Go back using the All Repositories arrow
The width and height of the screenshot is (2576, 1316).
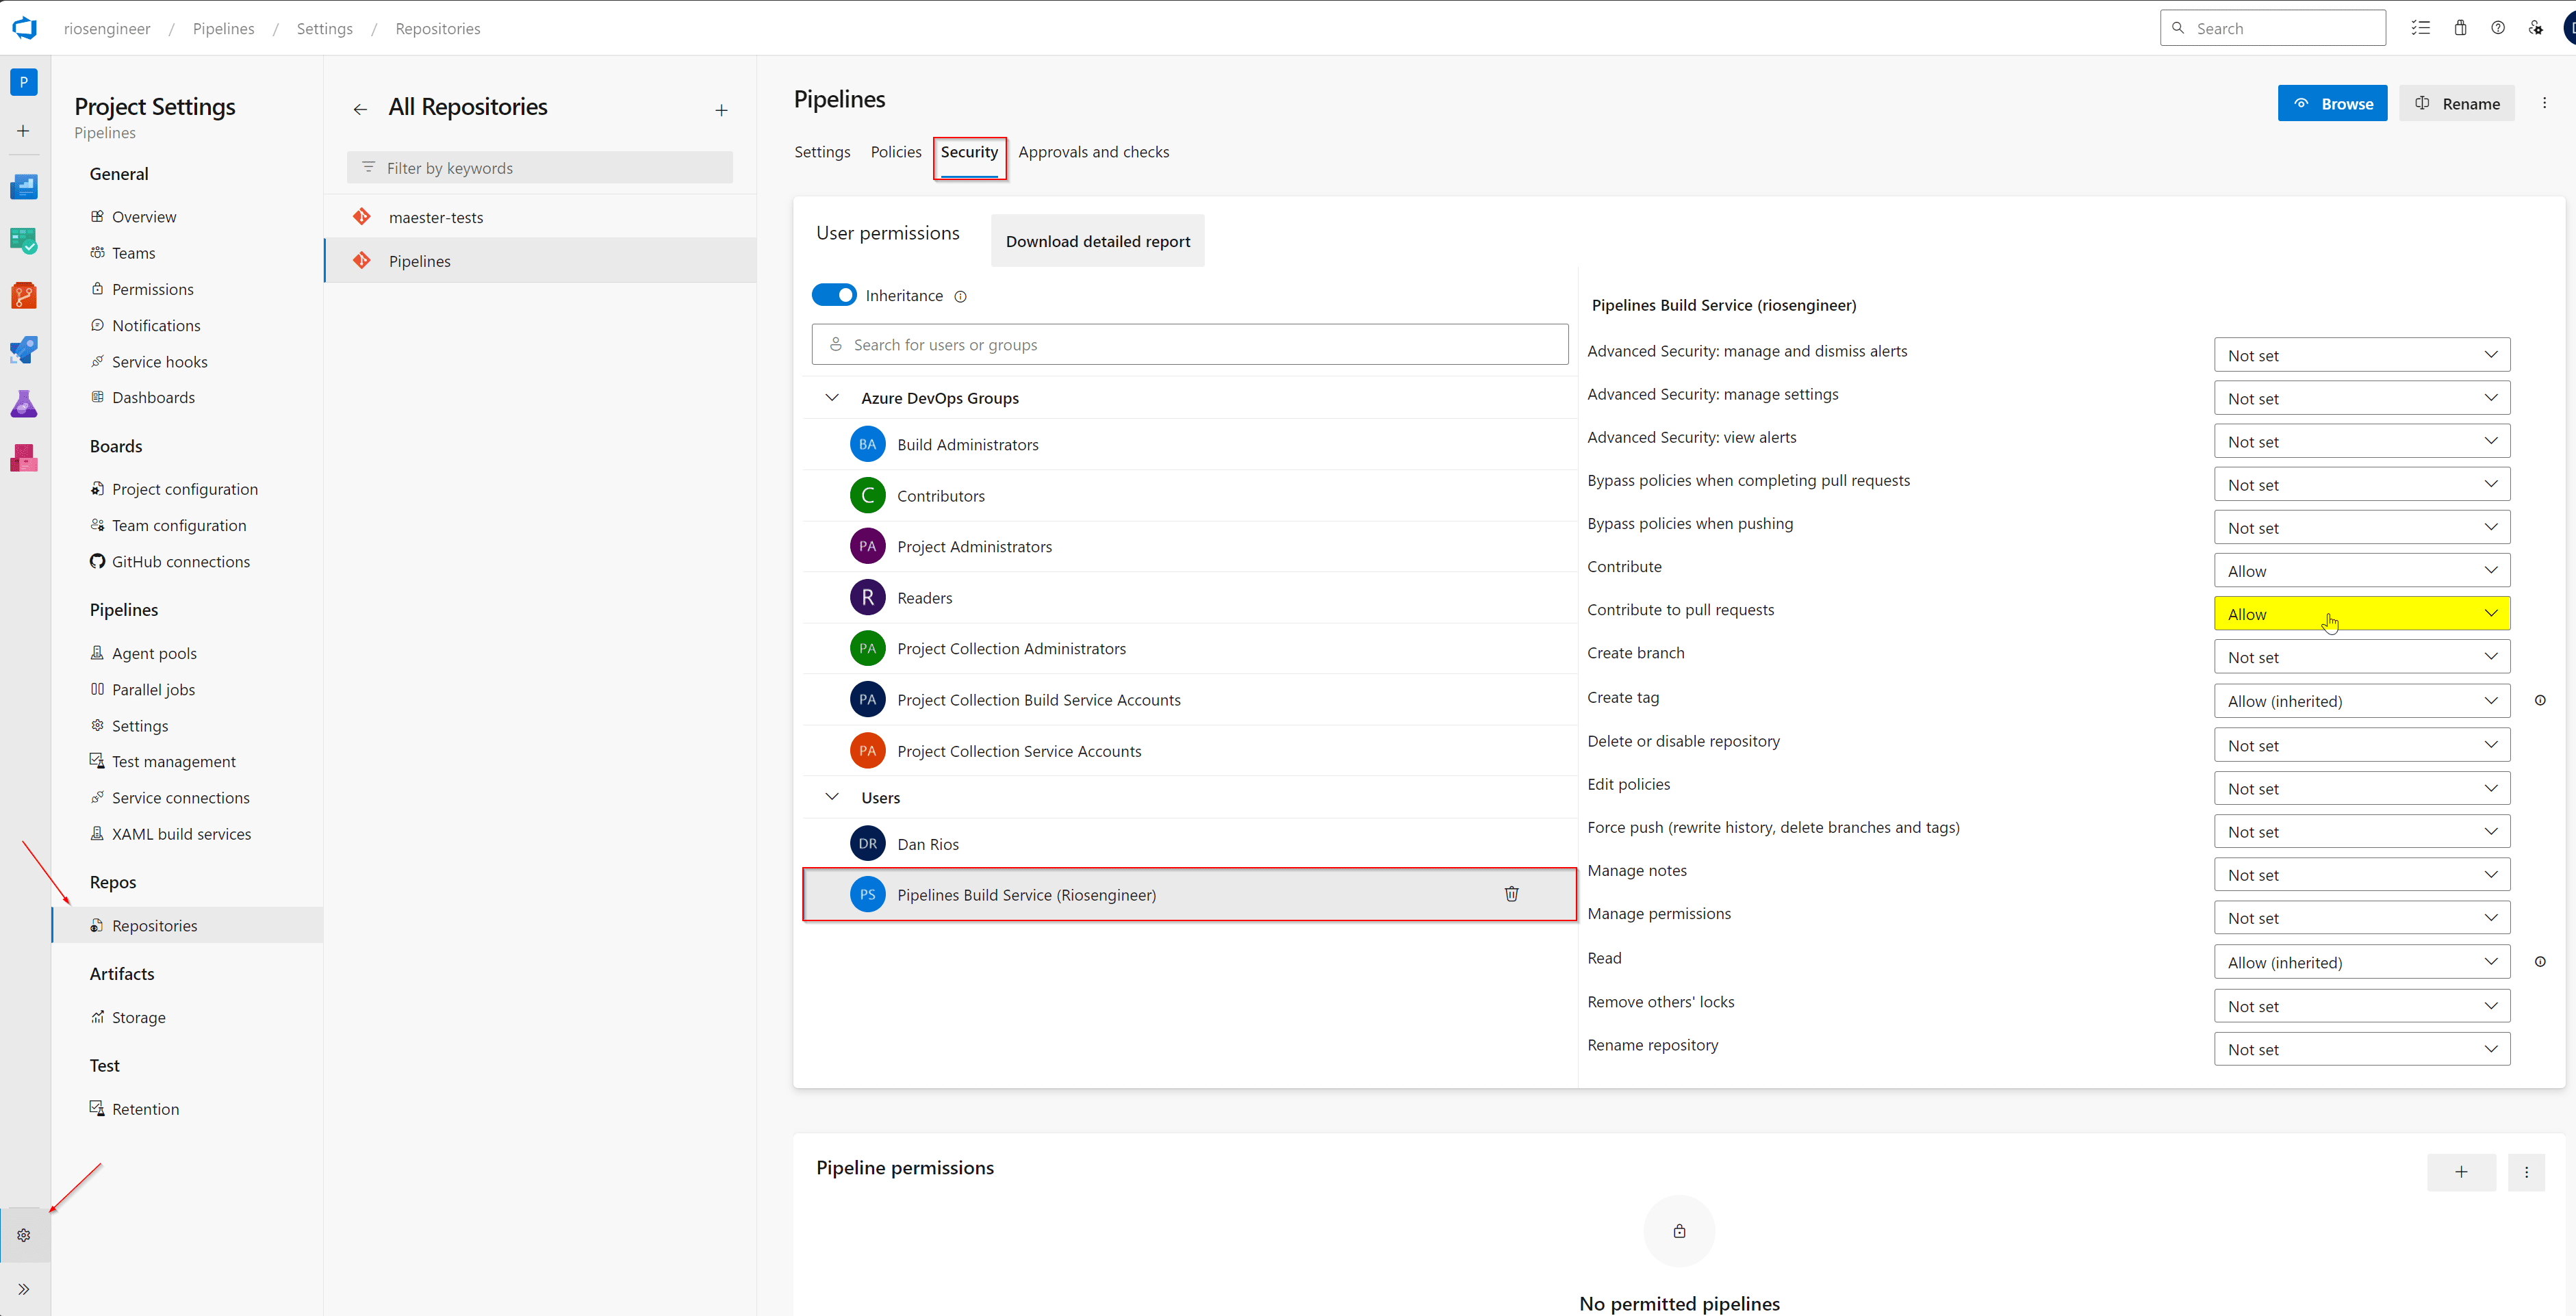360,109
